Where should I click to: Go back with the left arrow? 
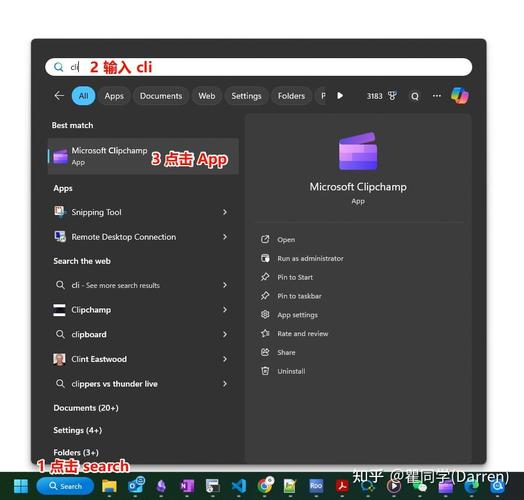tap(59, 96)
